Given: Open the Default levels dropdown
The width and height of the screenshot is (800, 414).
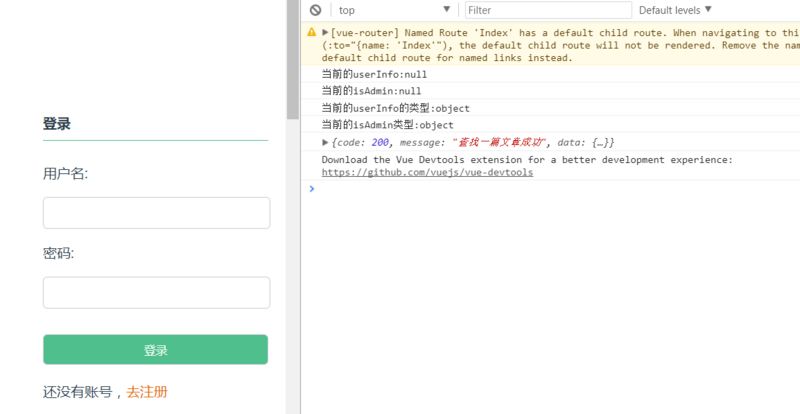Looking at the screenshot, I should tap(675, 10).
